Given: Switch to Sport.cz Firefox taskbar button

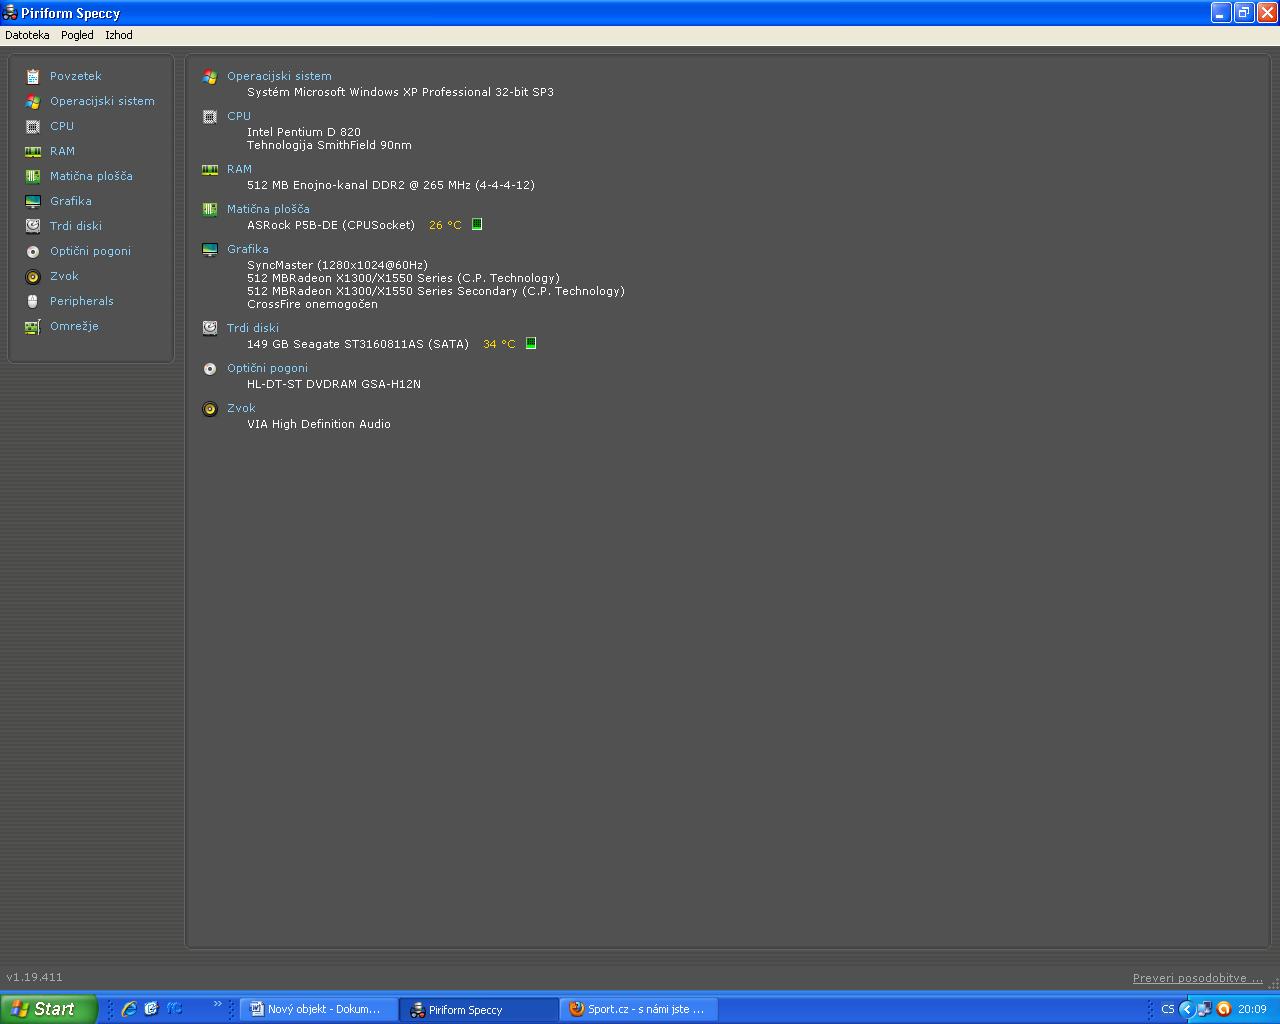Looking at the screenshot, I should (x=639, y=1009).
